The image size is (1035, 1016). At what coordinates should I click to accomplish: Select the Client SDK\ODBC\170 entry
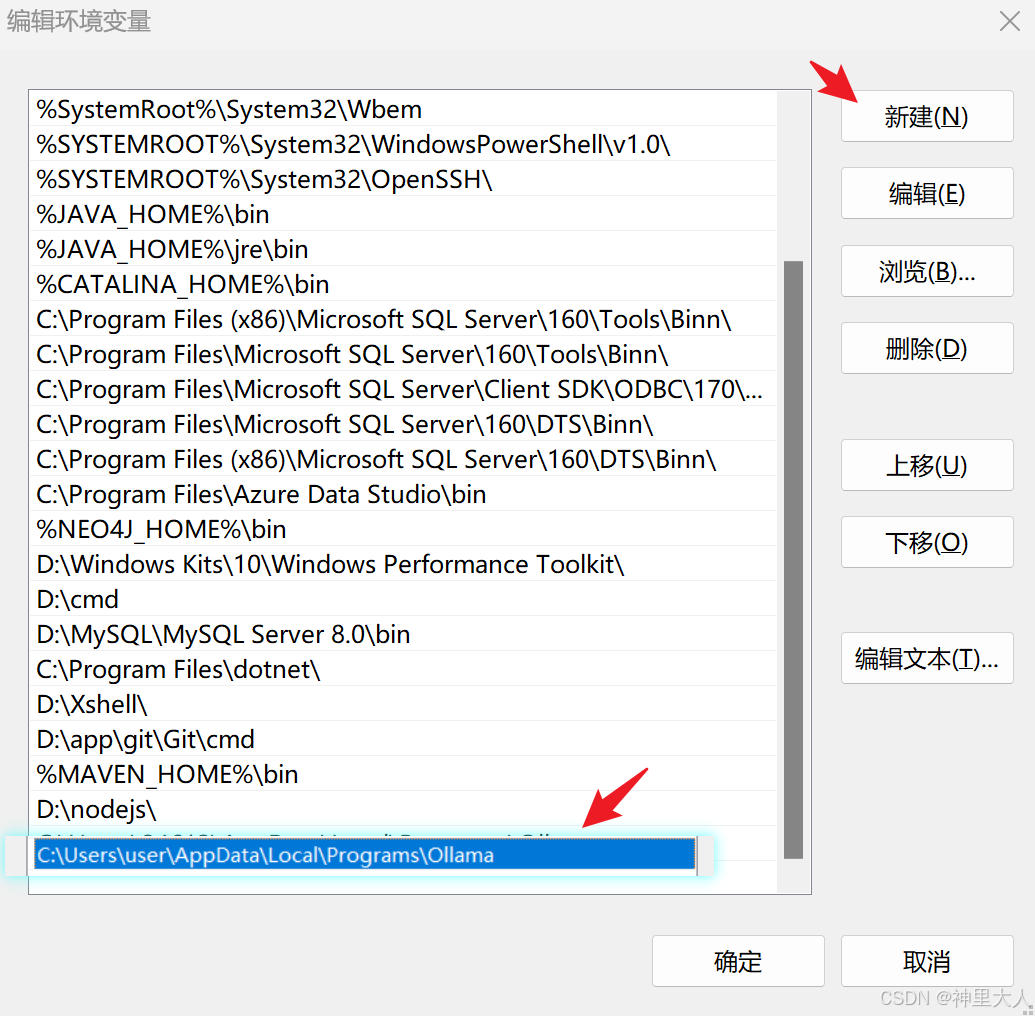[403, 389]
